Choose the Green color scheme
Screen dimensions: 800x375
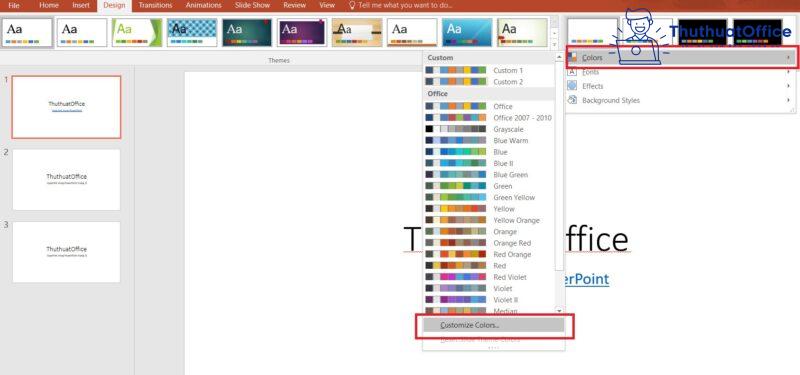pyautogui.click(x=489, y=186)
